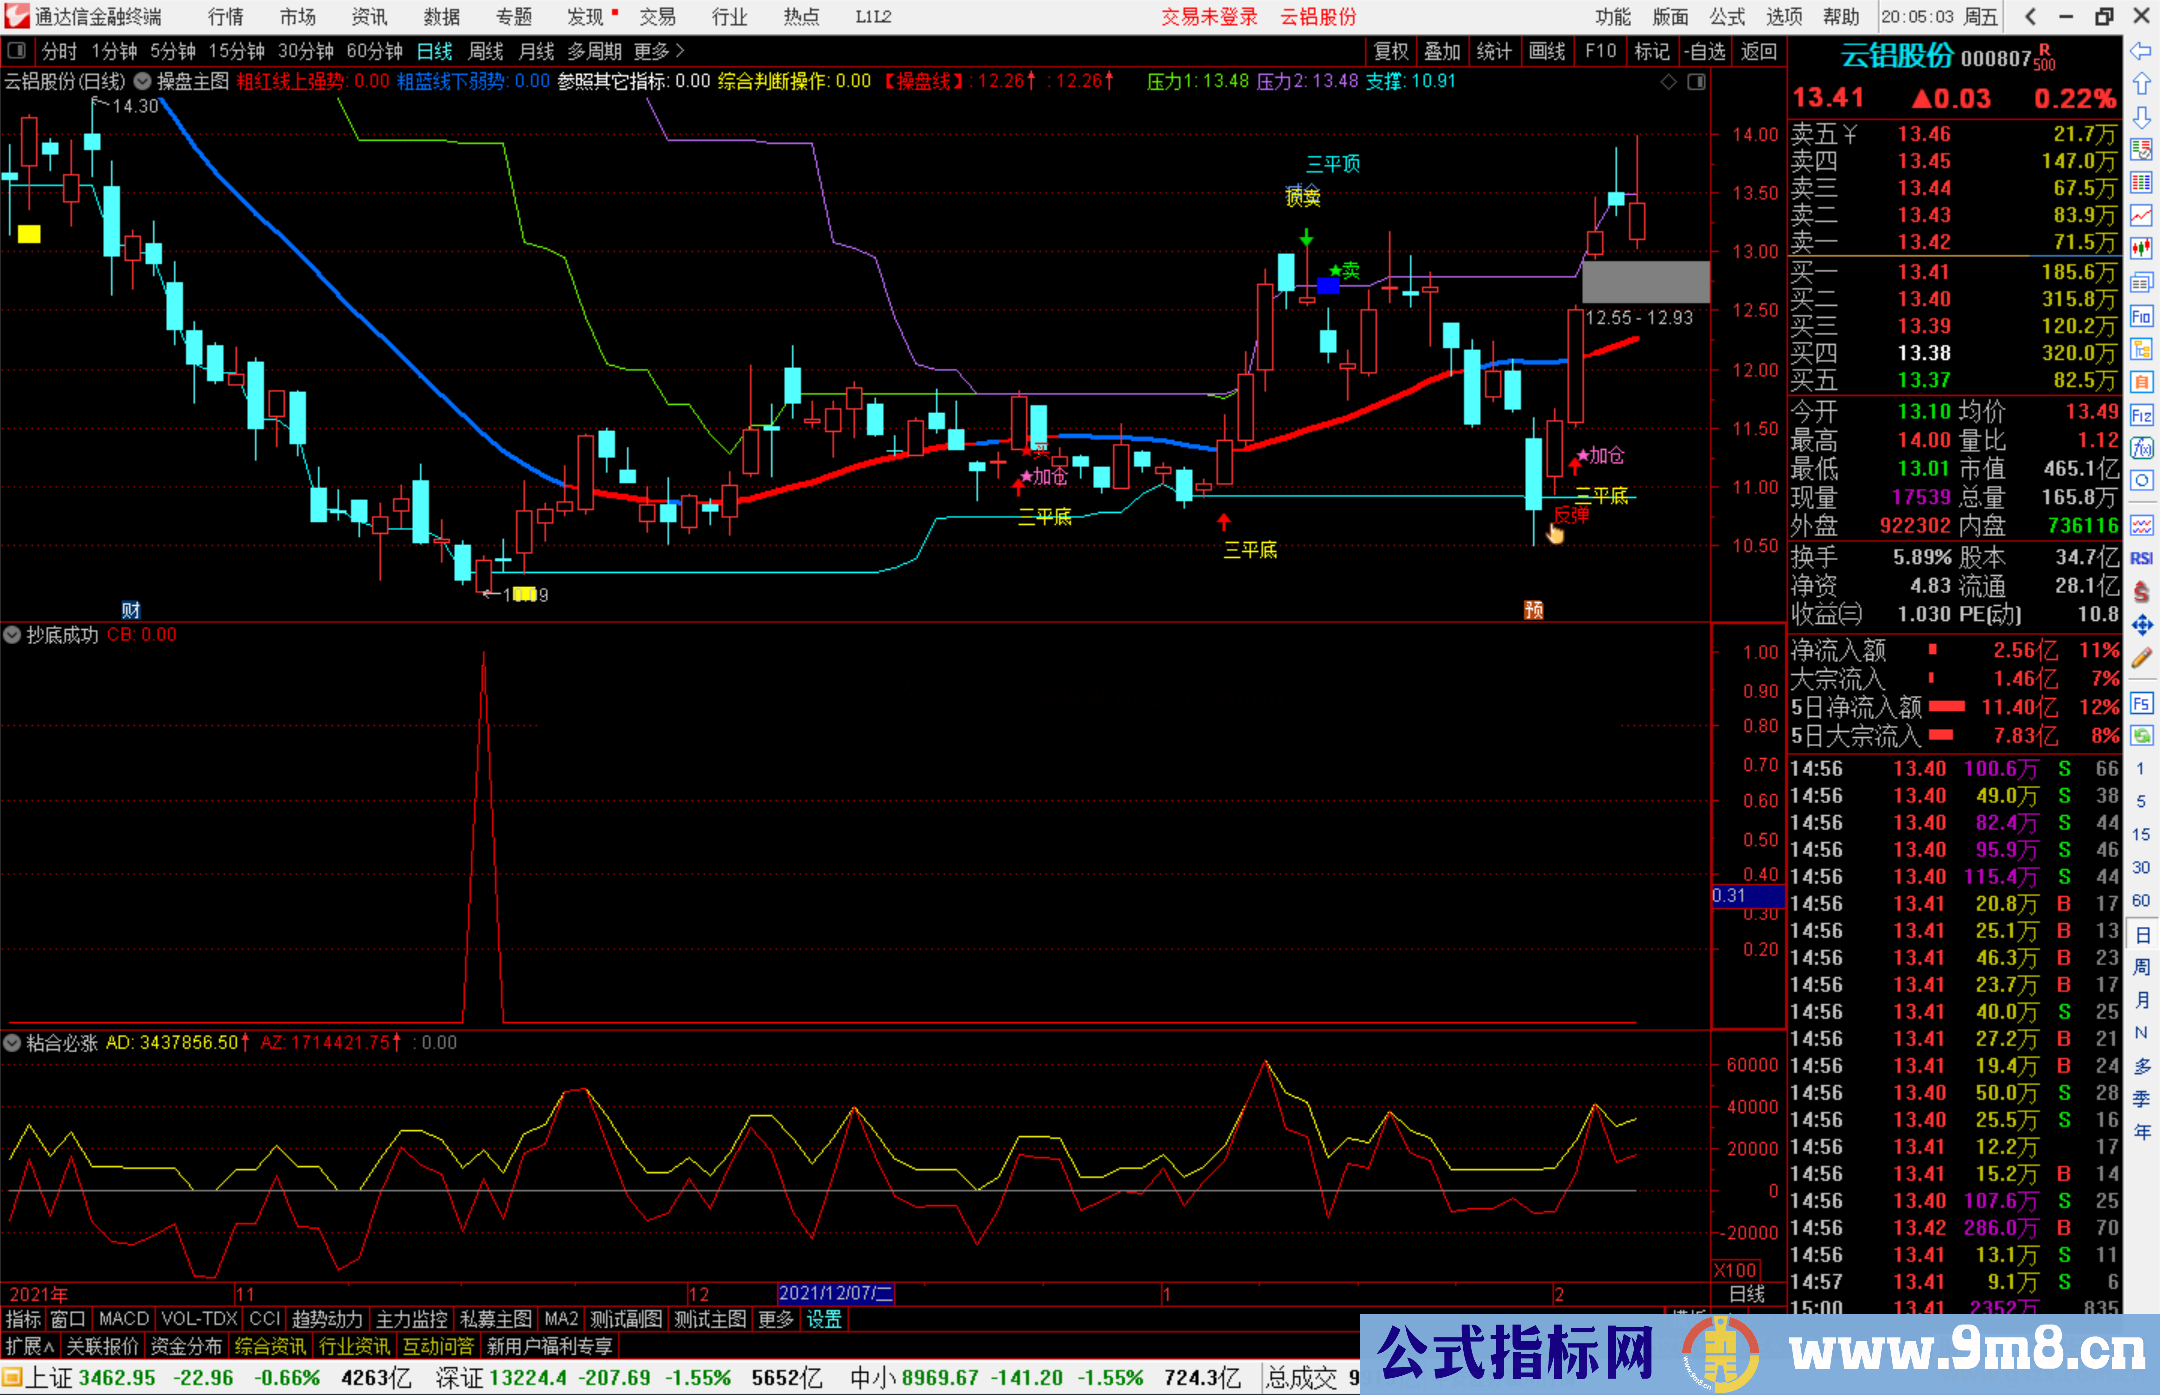
Task: Toggle the 粘合必涨 panel circle button
Action: [x=12, y=1043]
